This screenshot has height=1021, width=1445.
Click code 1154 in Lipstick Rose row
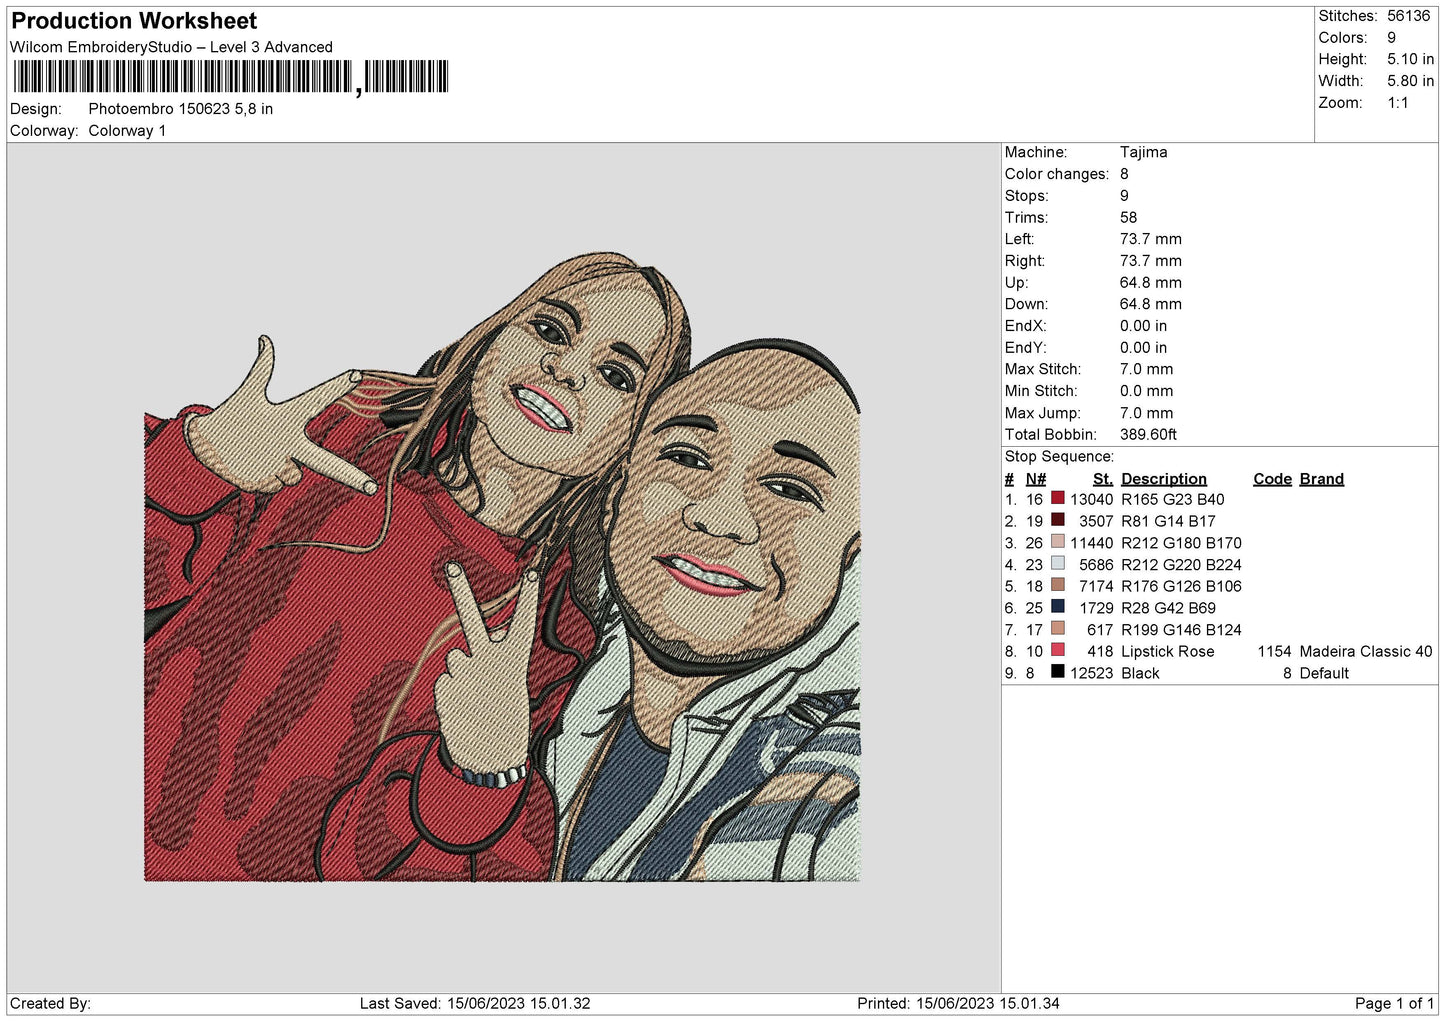(1275, 652)
